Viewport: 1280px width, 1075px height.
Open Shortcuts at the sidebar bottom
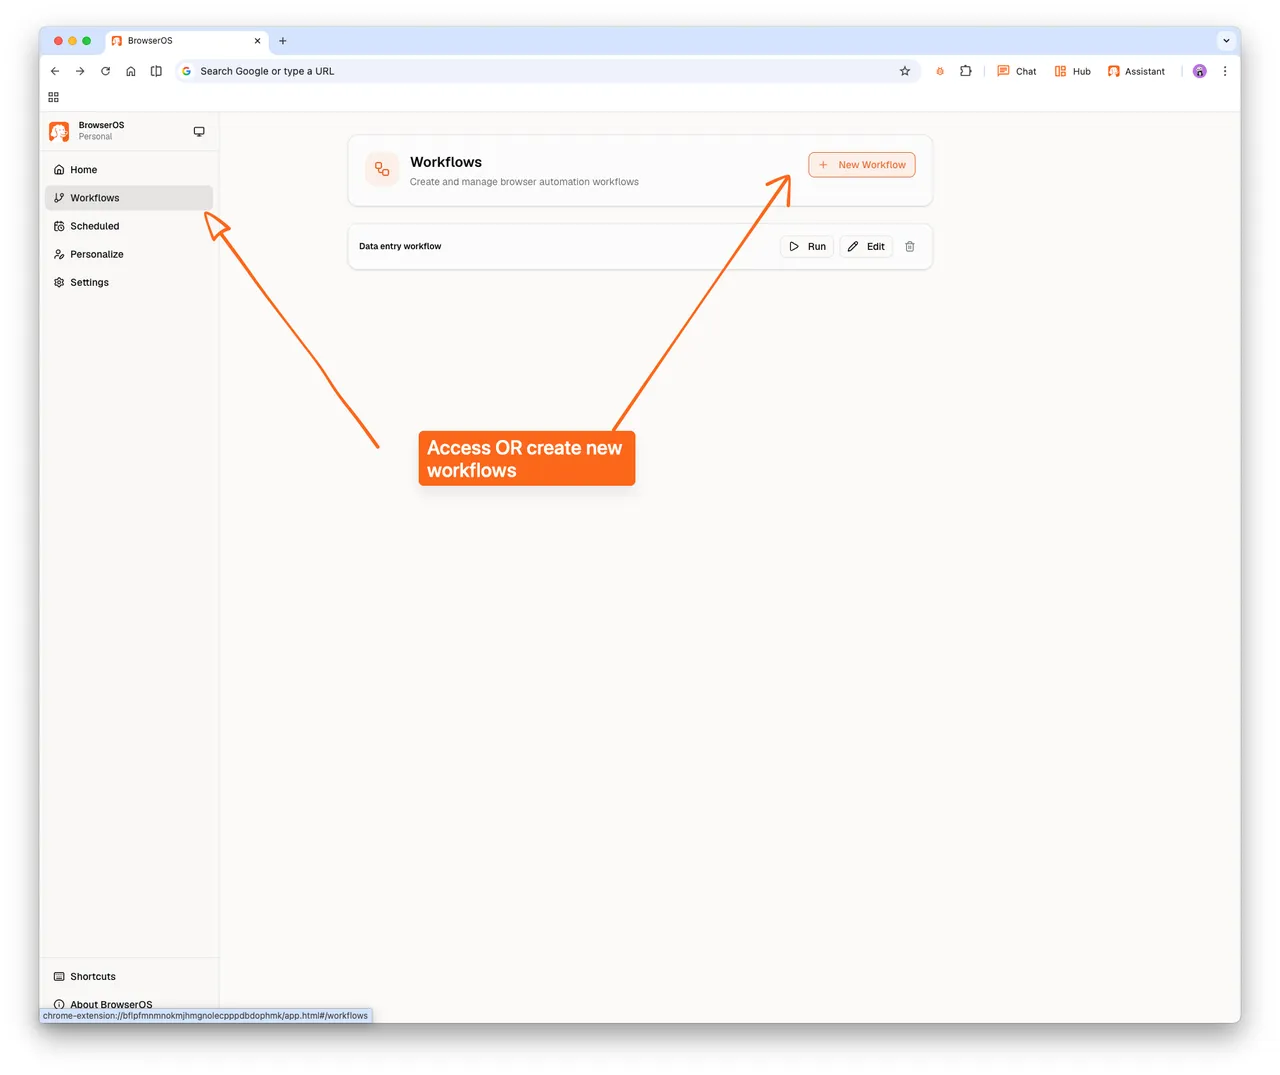[129, 976]
